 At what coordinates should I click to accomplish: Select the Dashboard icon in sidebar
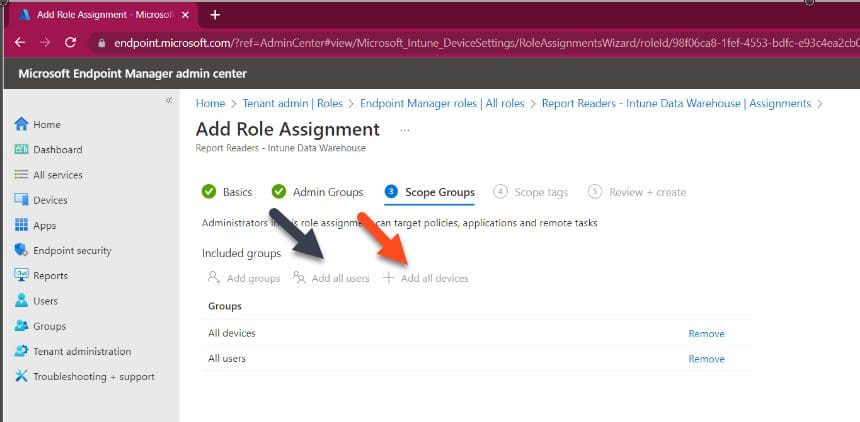(x=21, y=149)
